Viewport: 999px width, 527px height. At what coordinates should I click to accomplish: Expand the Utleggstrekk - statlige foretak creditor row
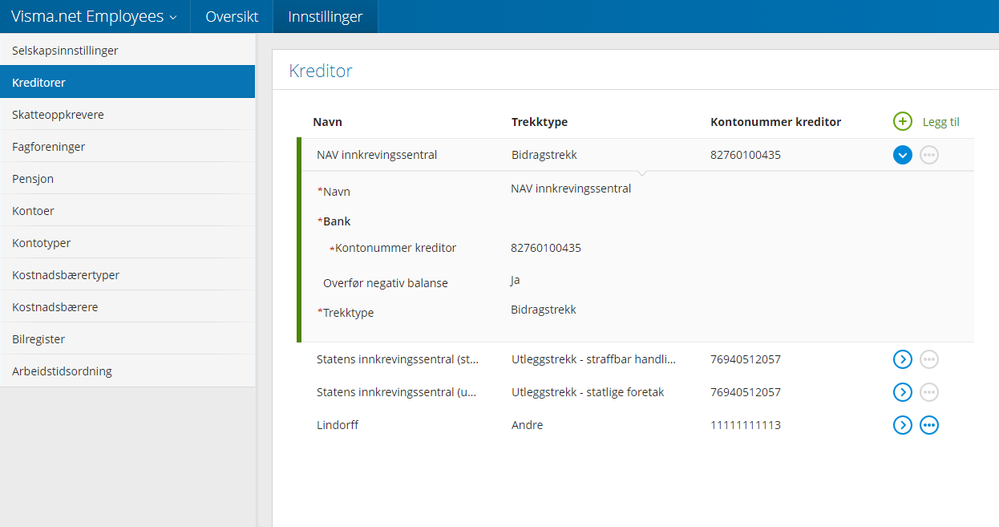click(902, 392)
